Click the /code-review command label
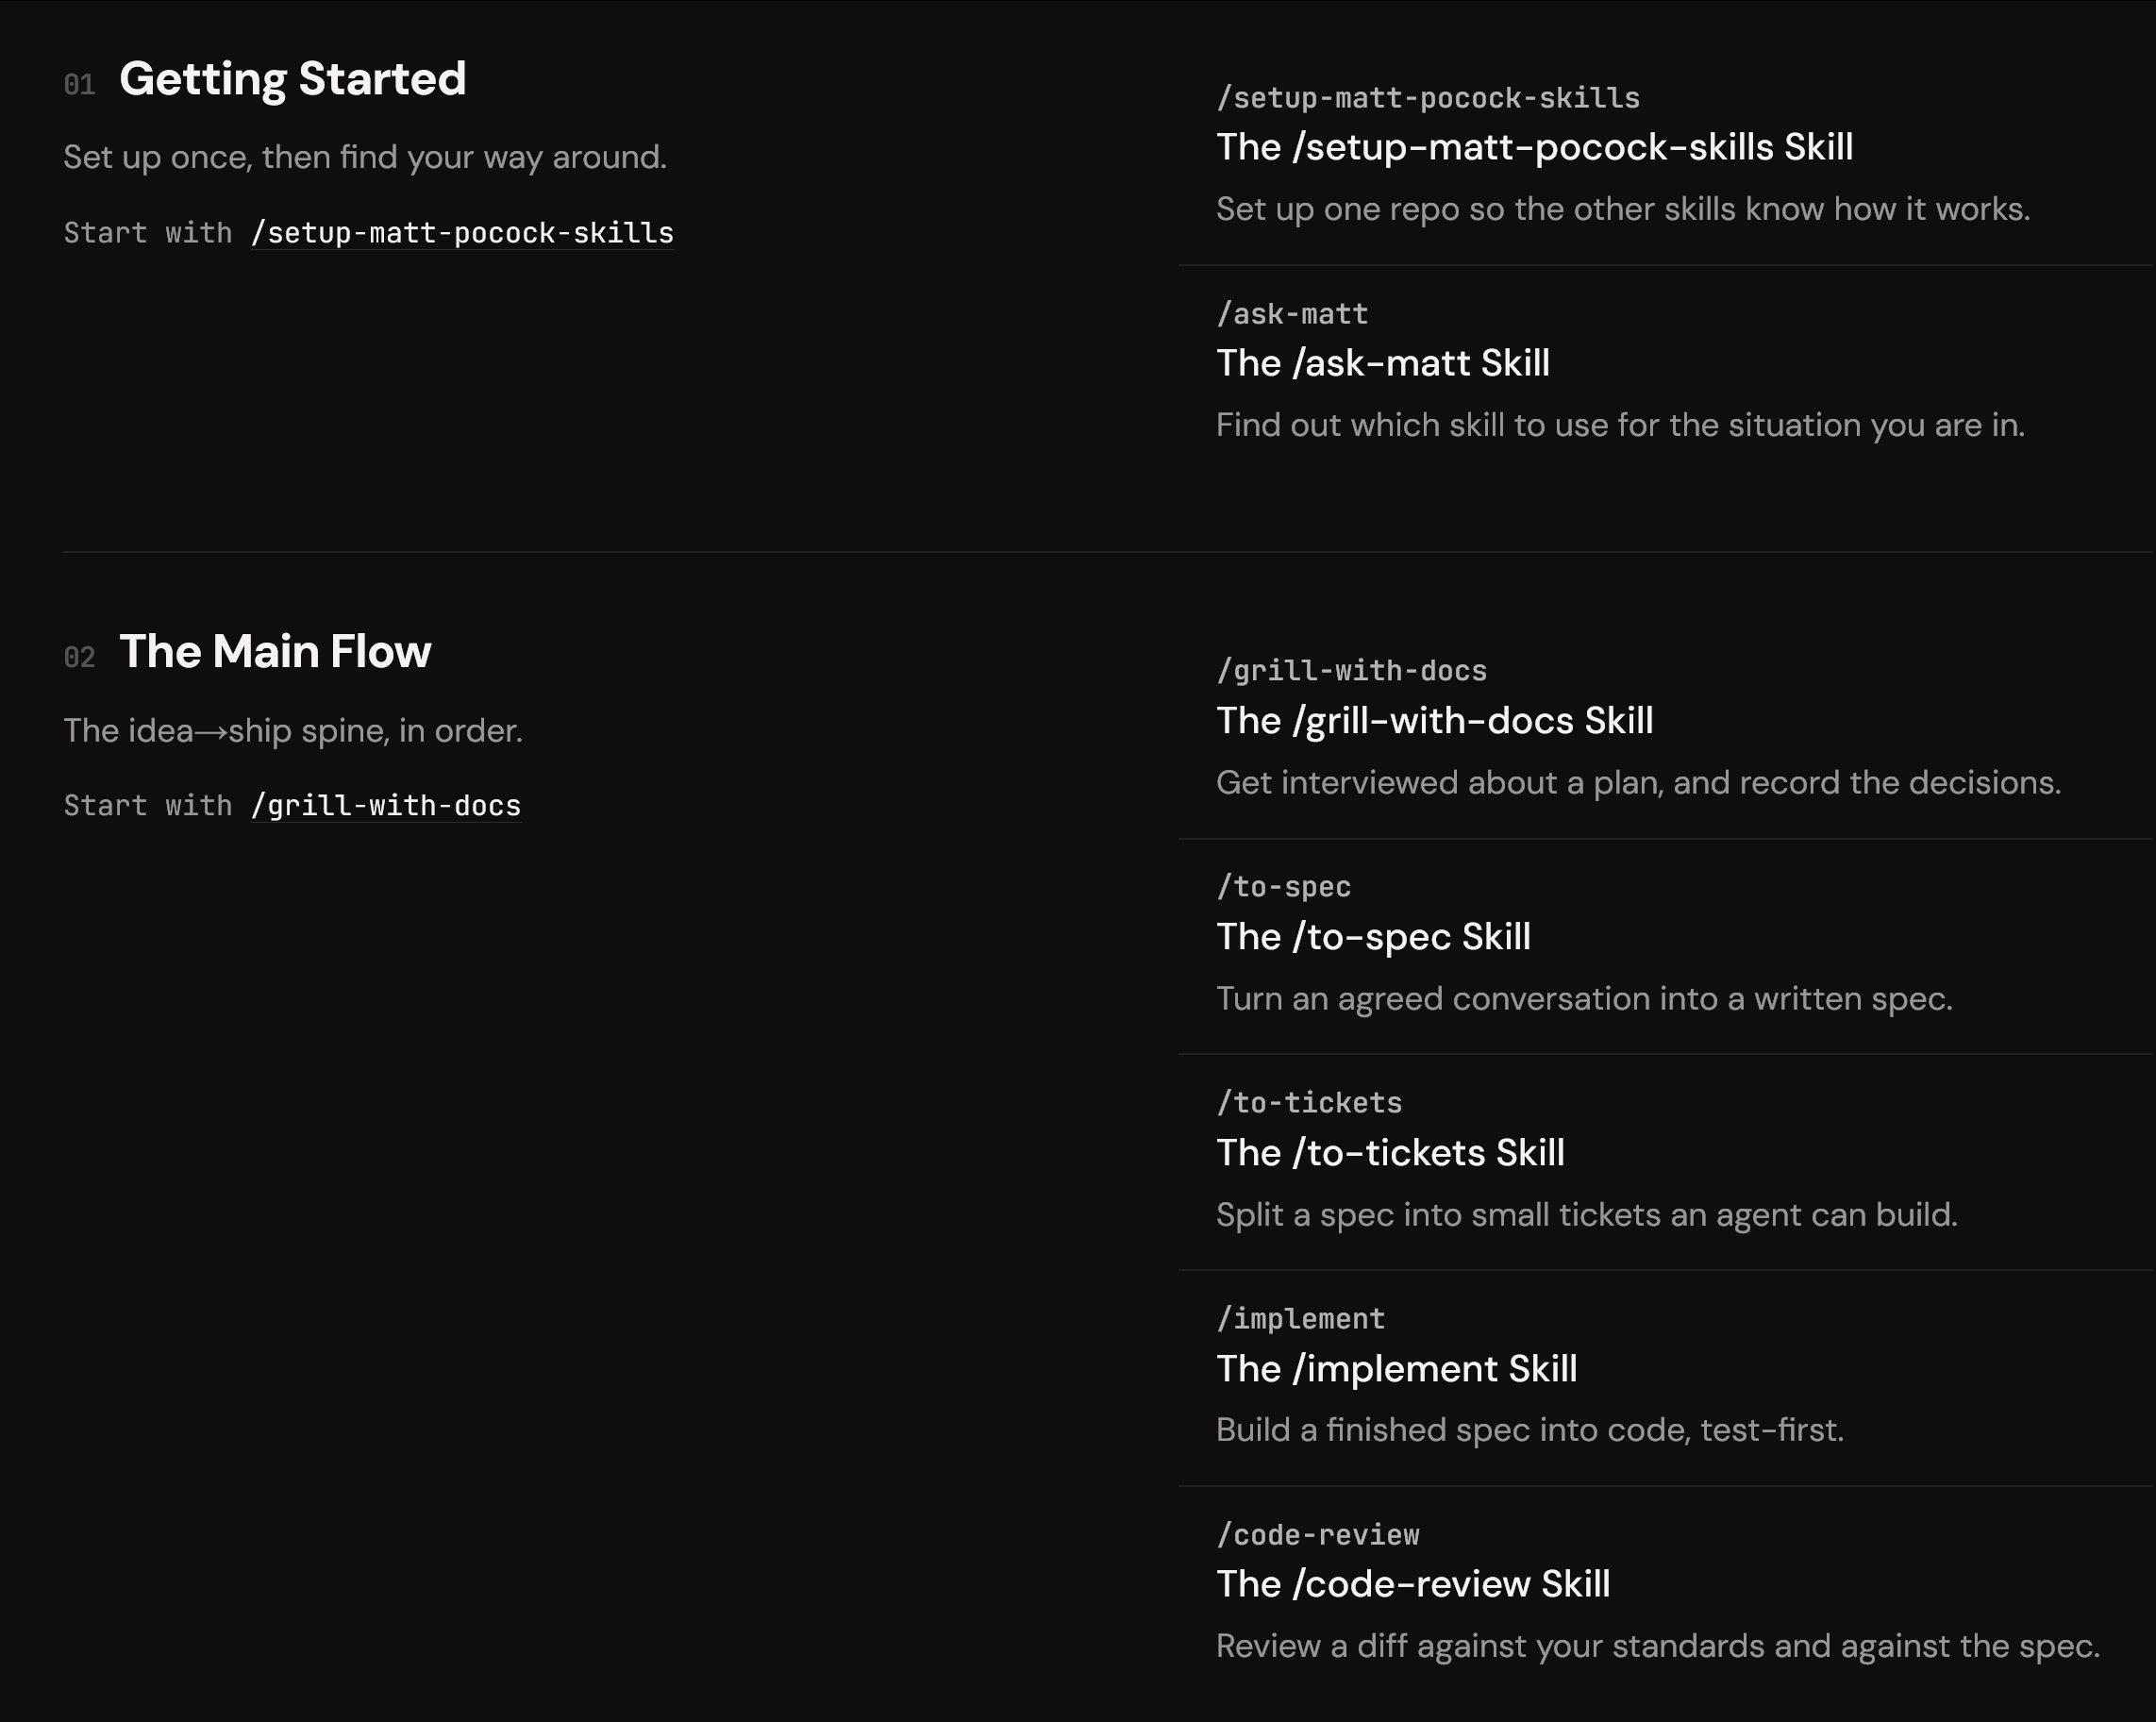Viewport: 2156px width, 1722px height. [1317, 1535]
